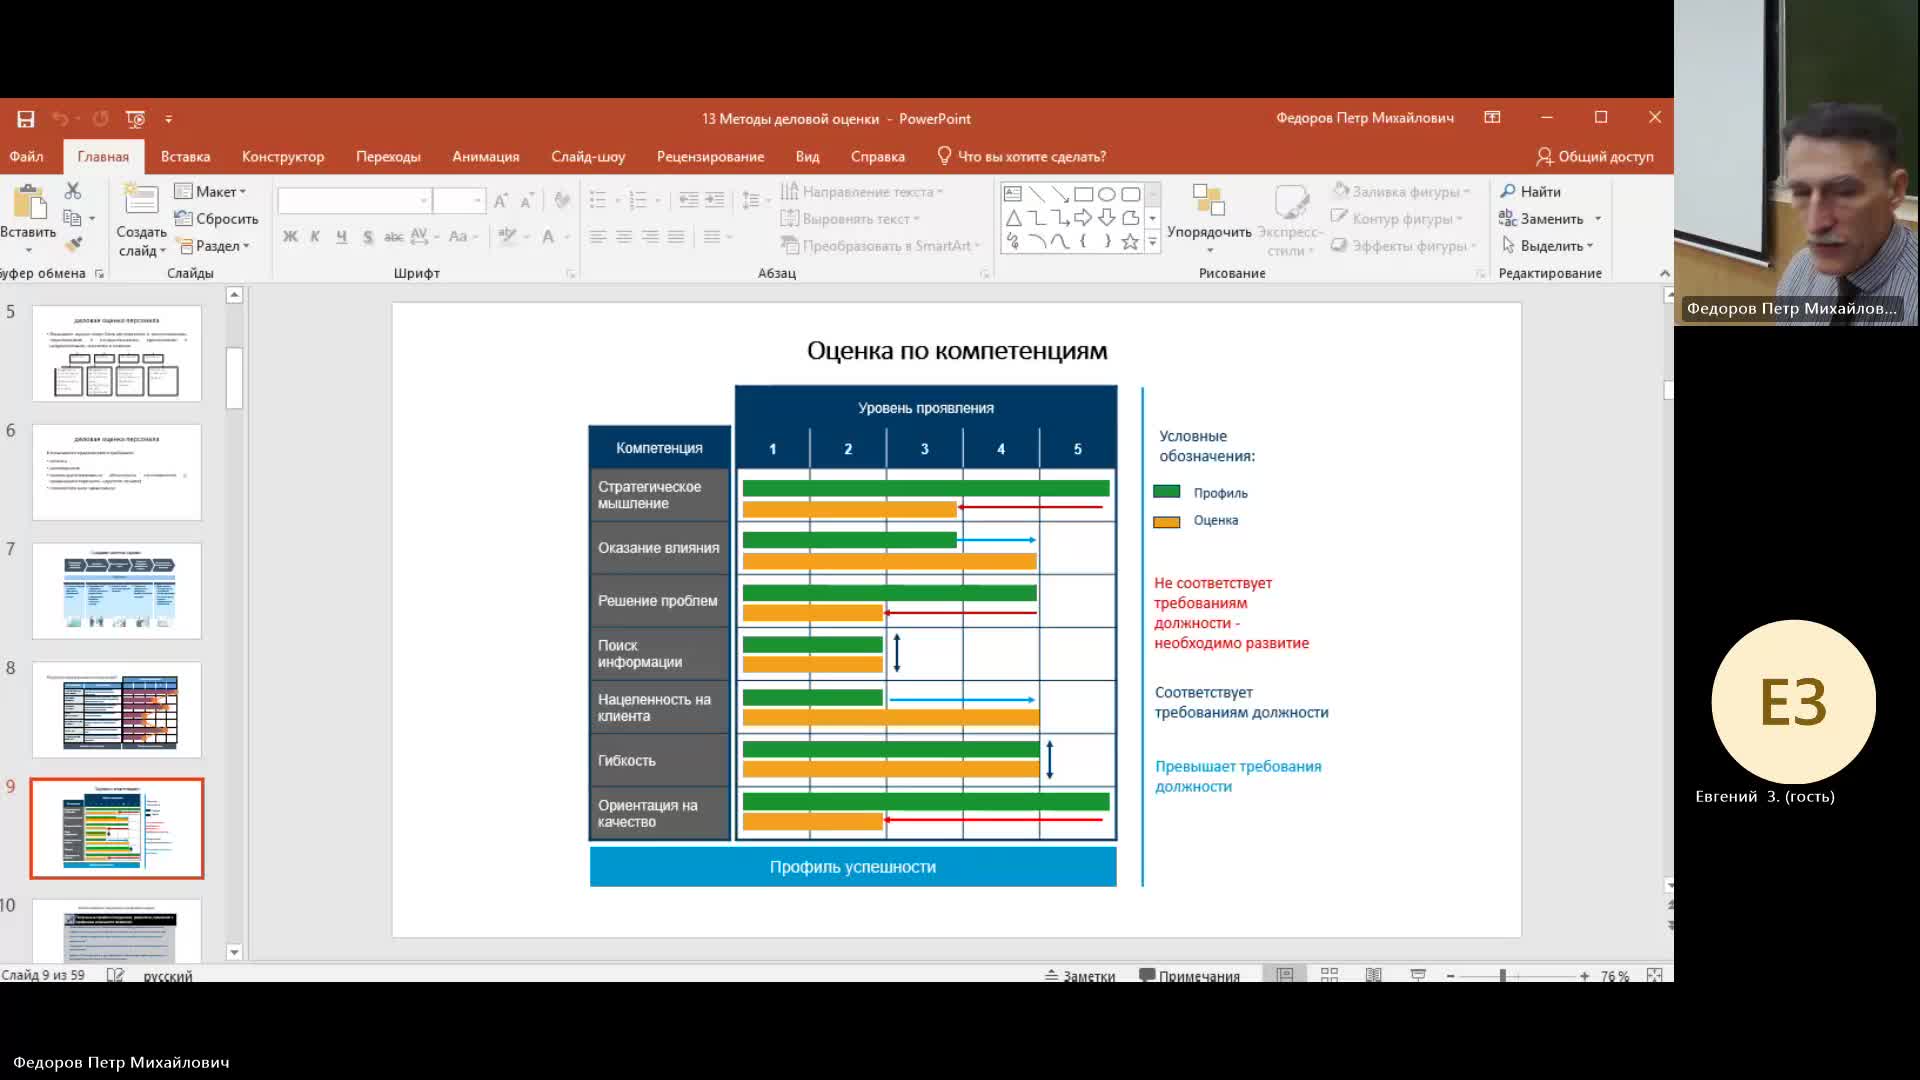
Task: Click spell check icon in status bar
Action: tap(116, 975)
